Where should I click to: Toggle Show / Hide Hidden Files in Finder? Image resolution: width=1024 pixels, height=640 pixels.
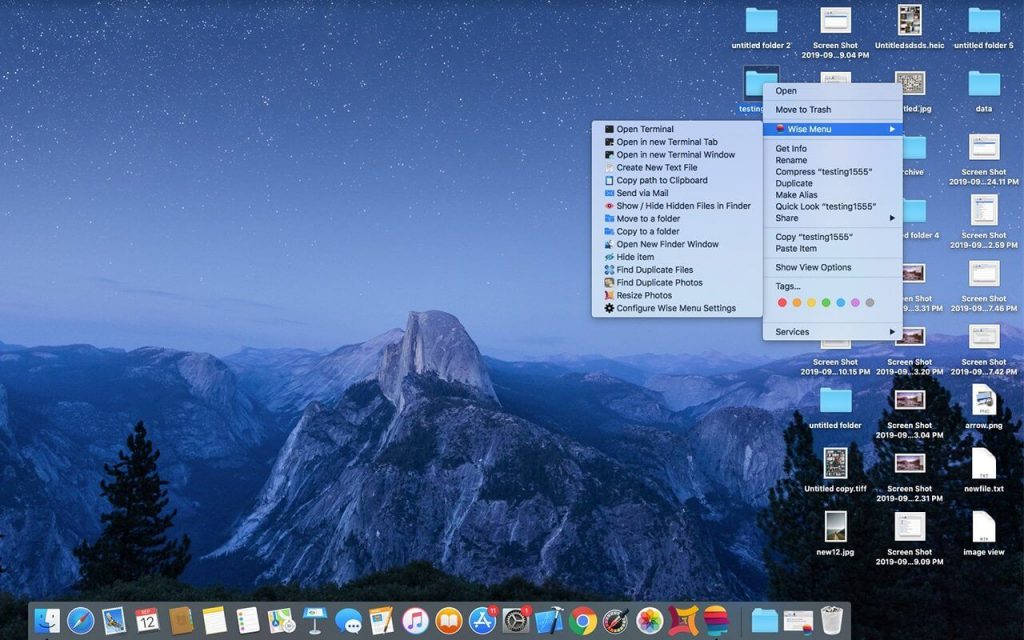tap(683, 206)
